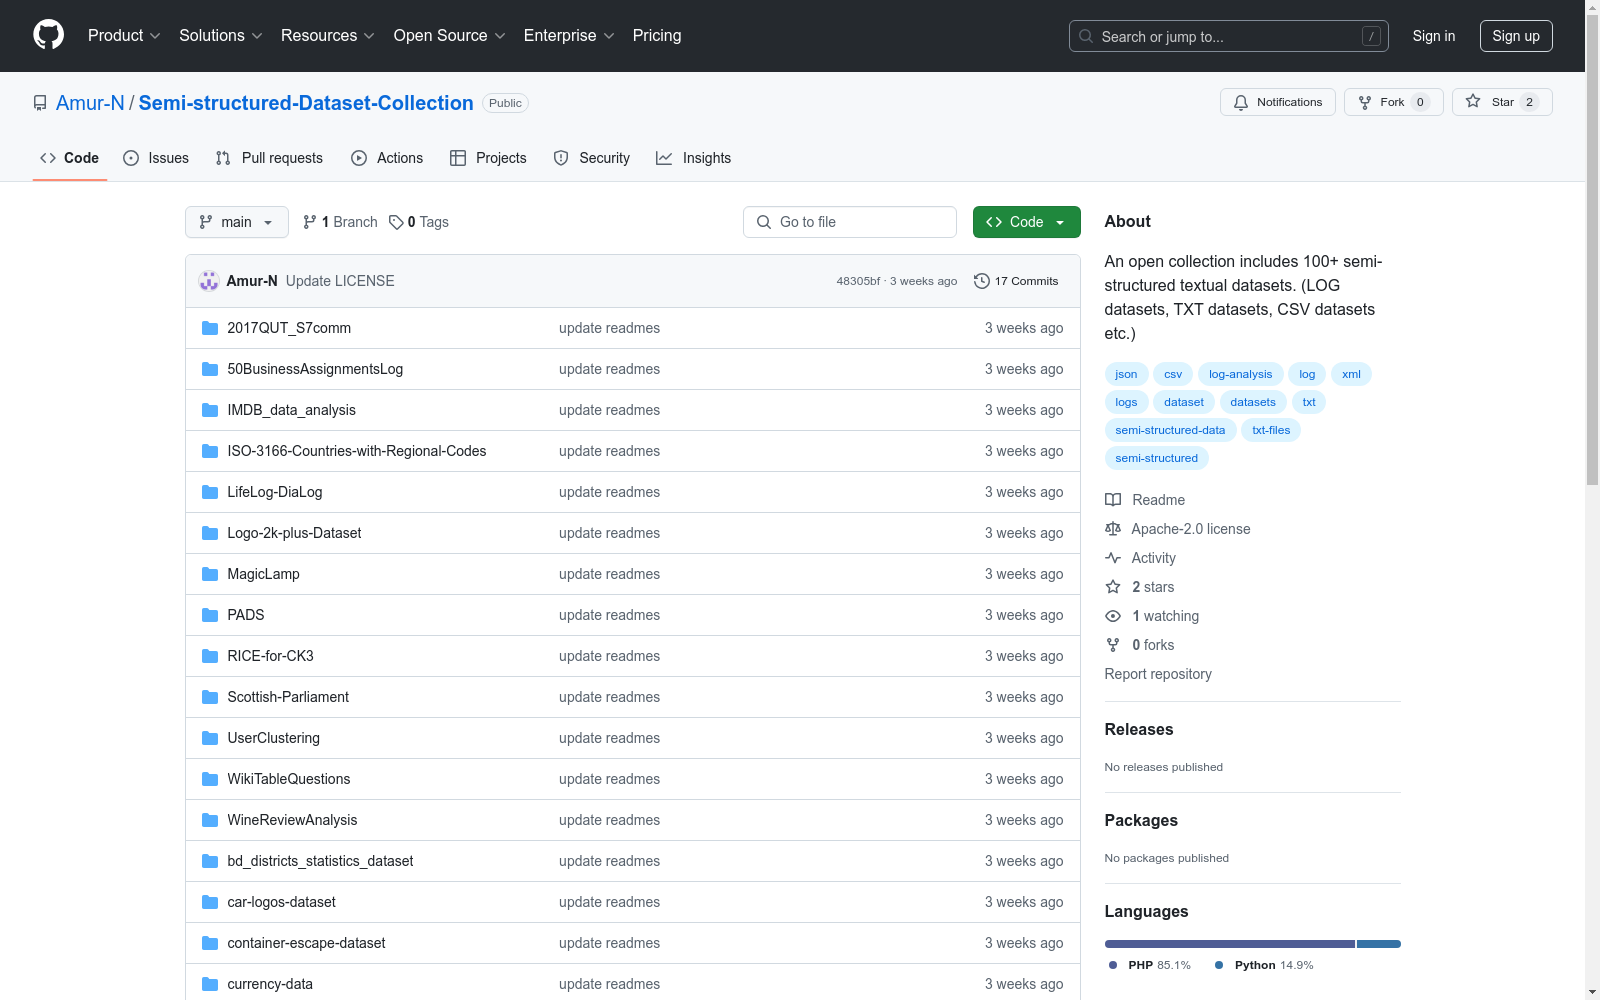Click folder icon for WikiTableQuestions
The width and height of the screenshot is (1600, 1000).
click(x=210, y=779)
